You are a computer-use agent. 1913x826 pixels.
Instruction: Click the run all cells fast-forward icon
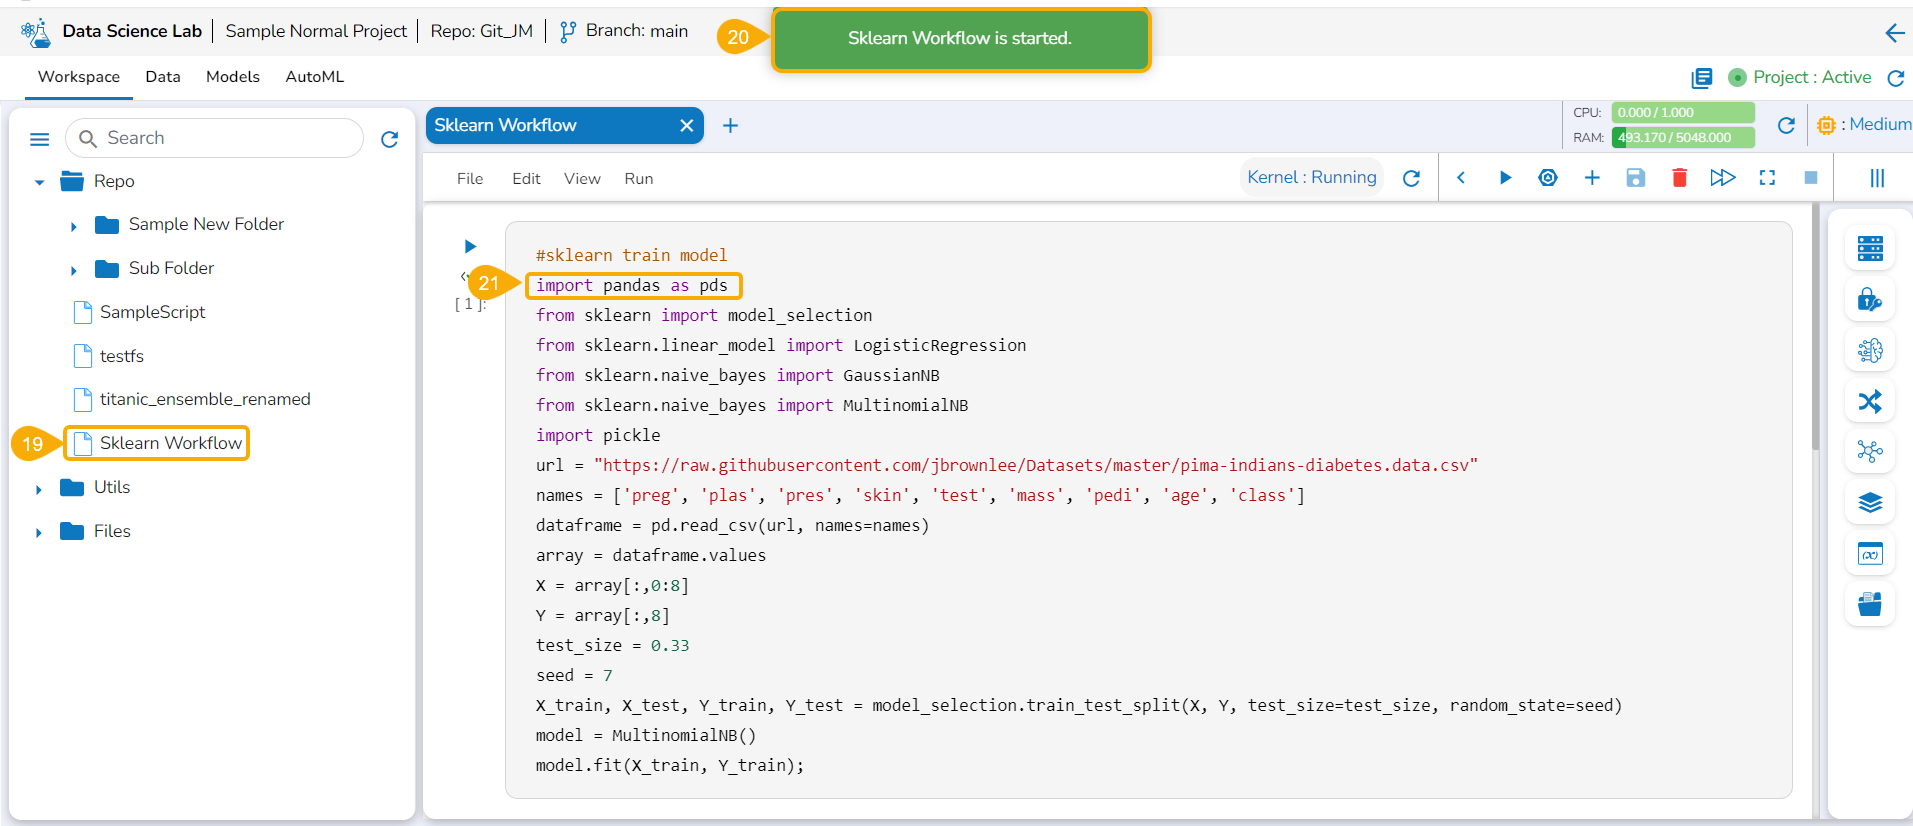tap(1722, 178)
